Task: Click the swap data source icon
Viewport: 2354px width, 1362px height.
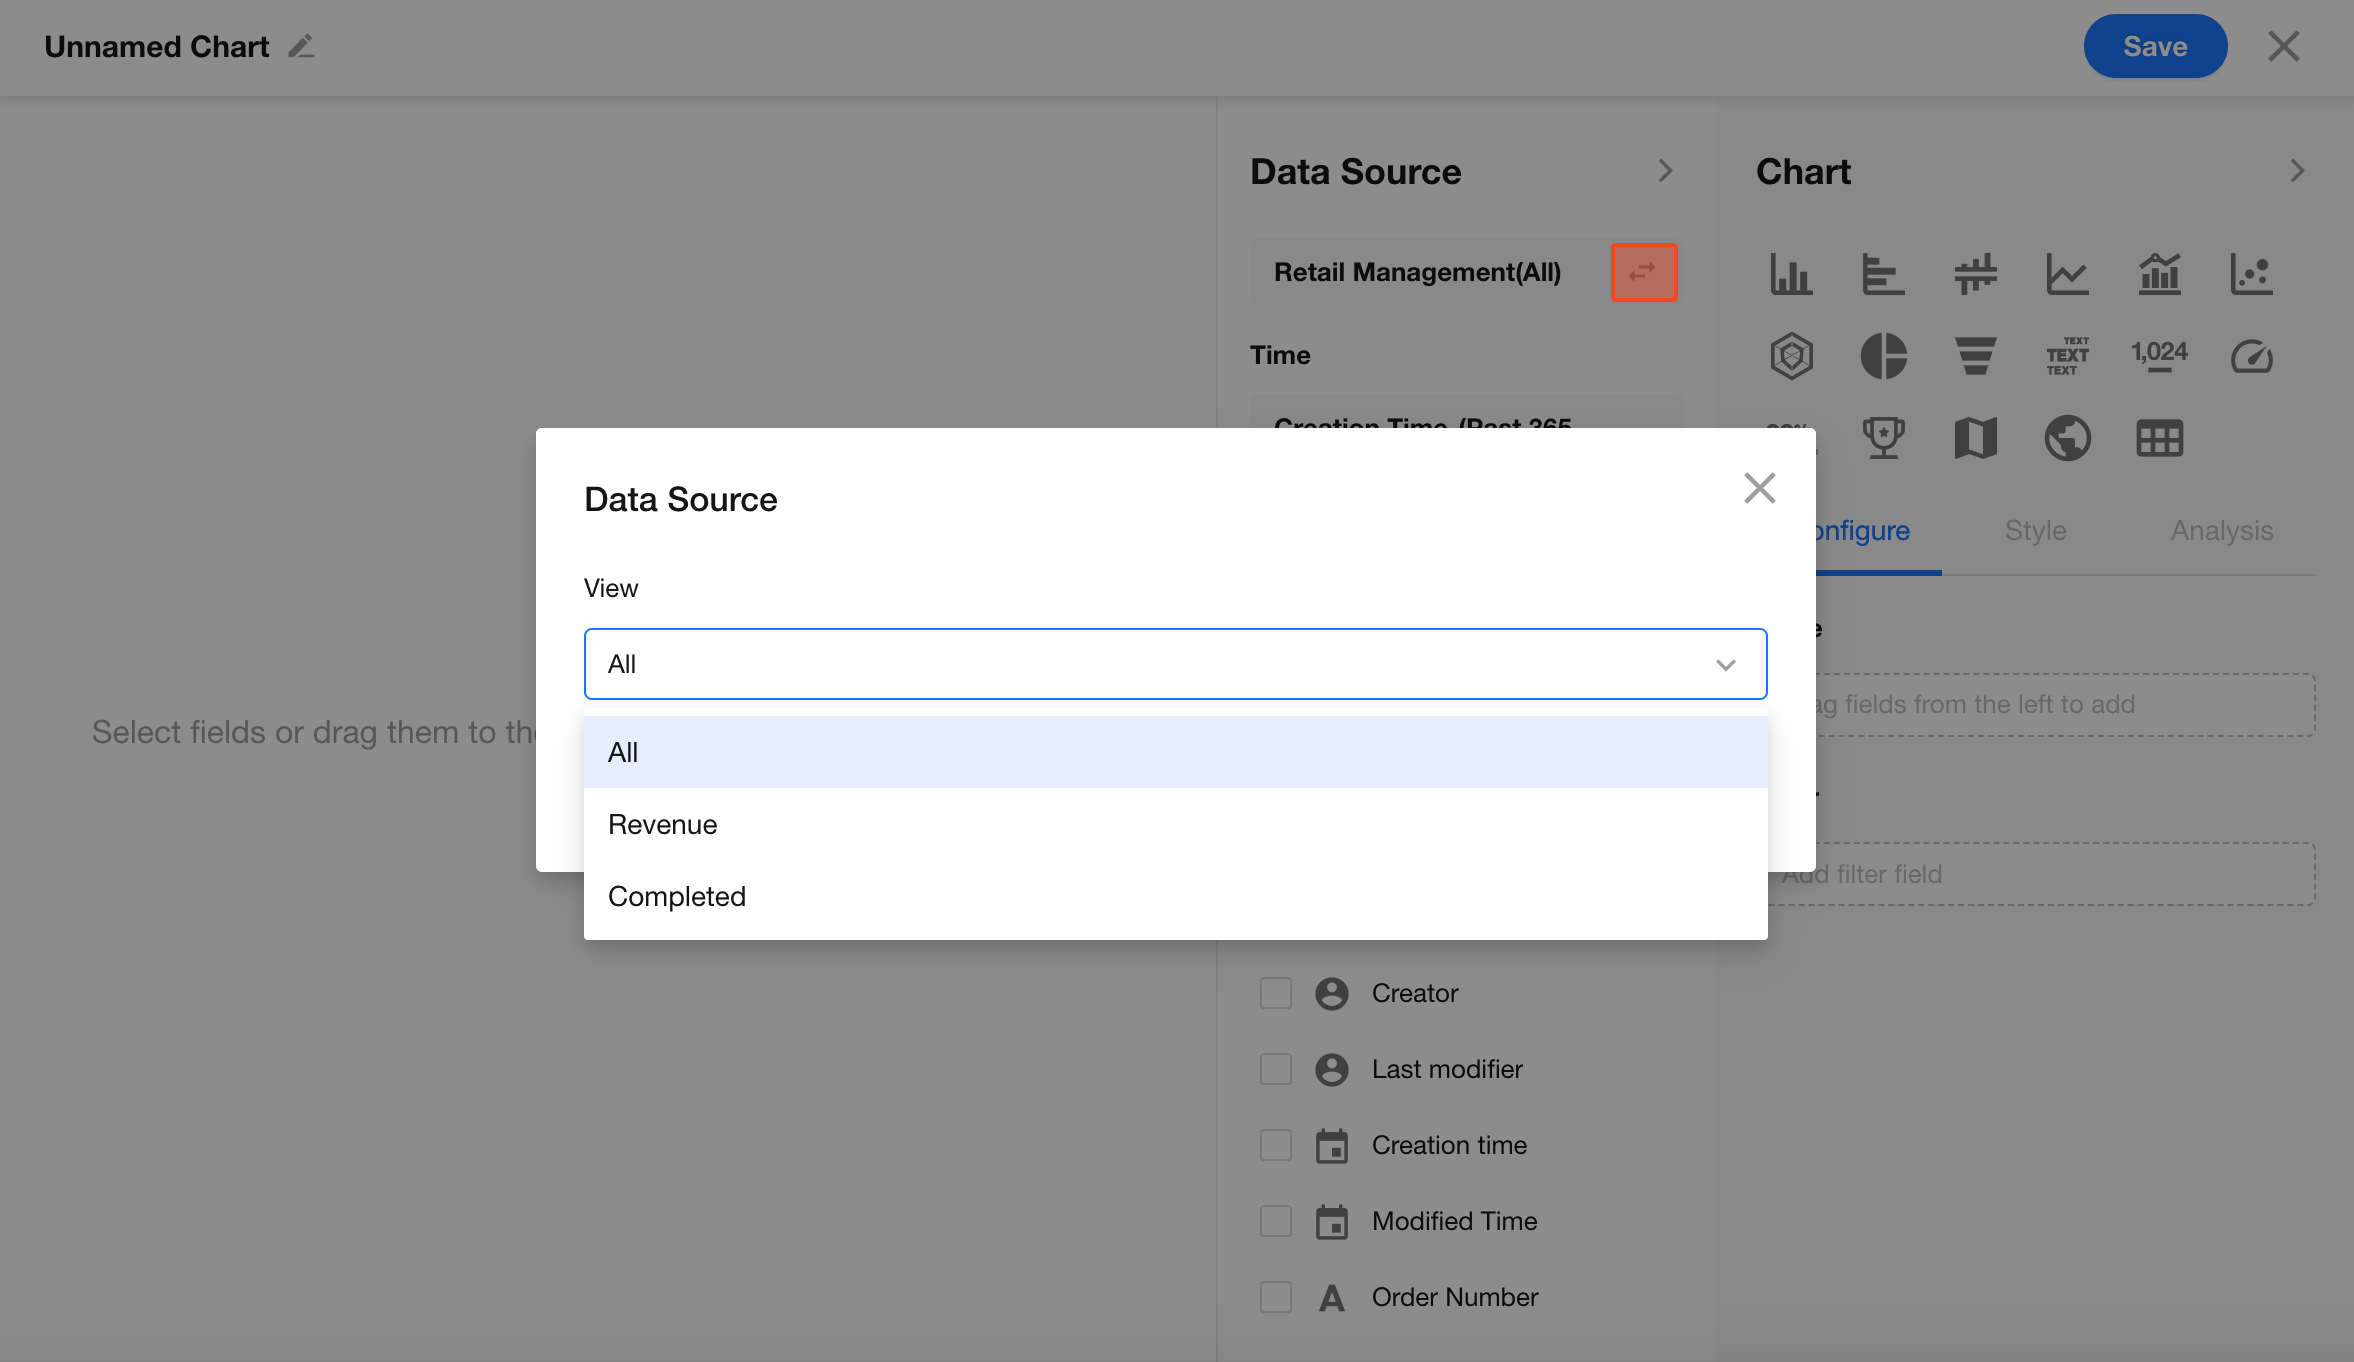Action: 1643,272
